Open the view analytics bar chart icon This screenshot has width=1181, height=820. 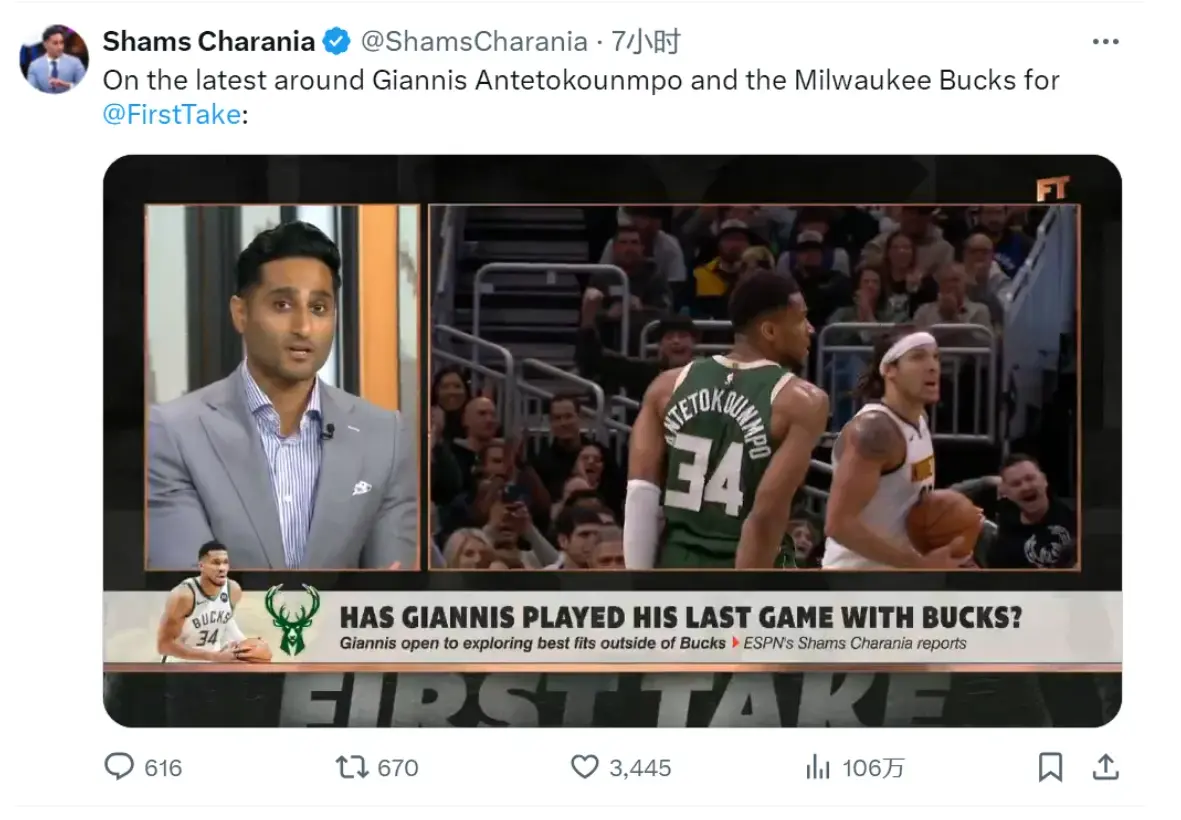click(x=818, y=767)
